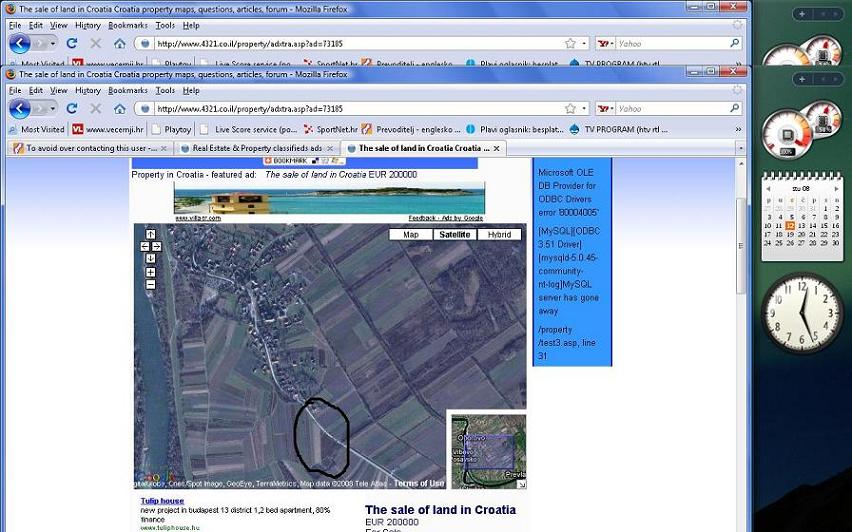Go back in the rear Firefox window

[x=20, y=43]
